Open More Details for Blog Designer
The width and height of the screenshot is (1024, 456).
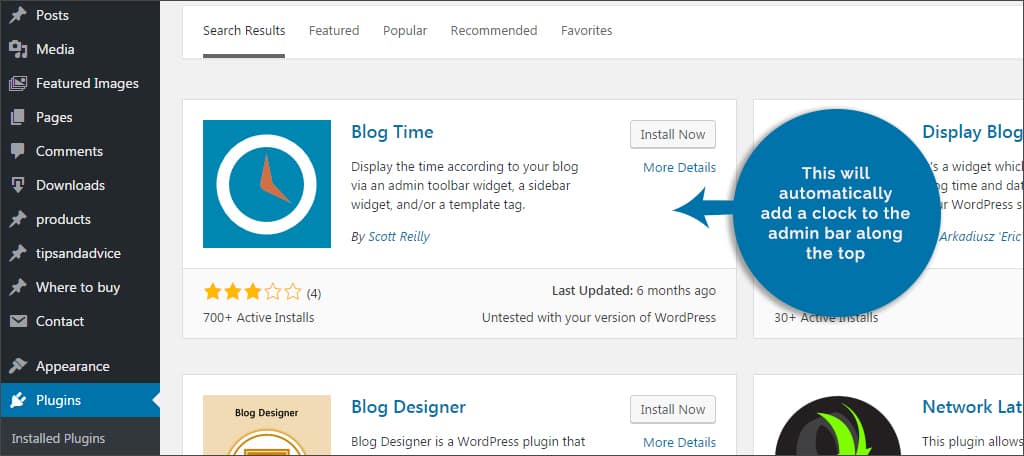tap(679, 443)
